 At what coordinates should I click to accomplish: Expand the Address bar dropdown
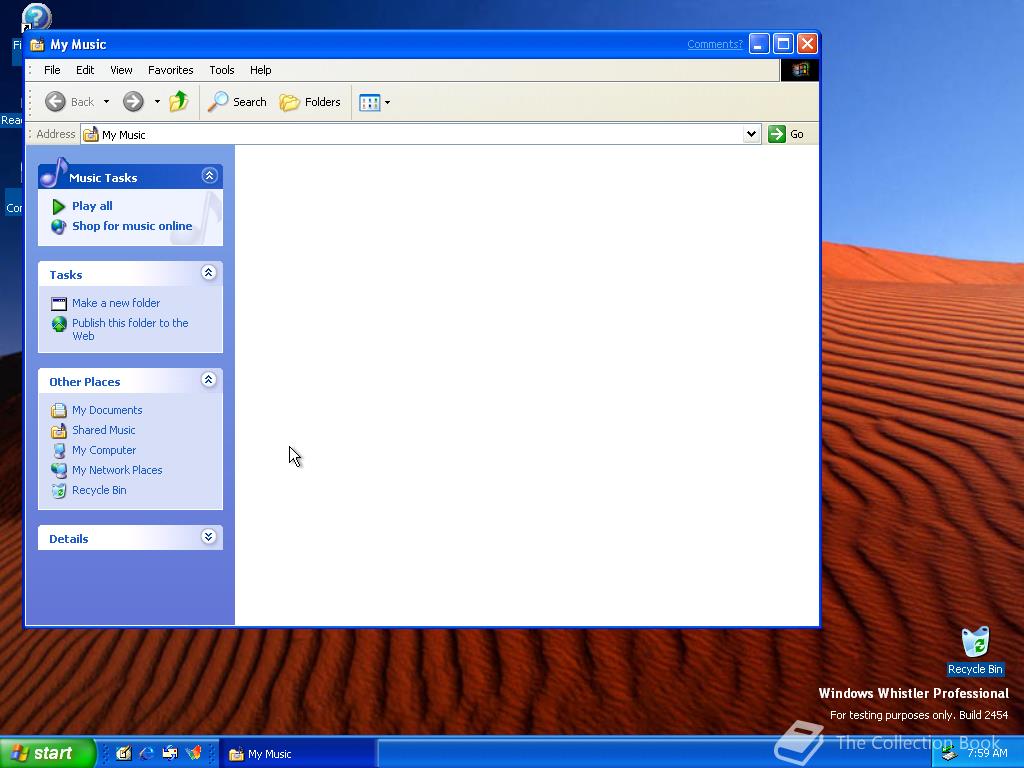(752, 135)
